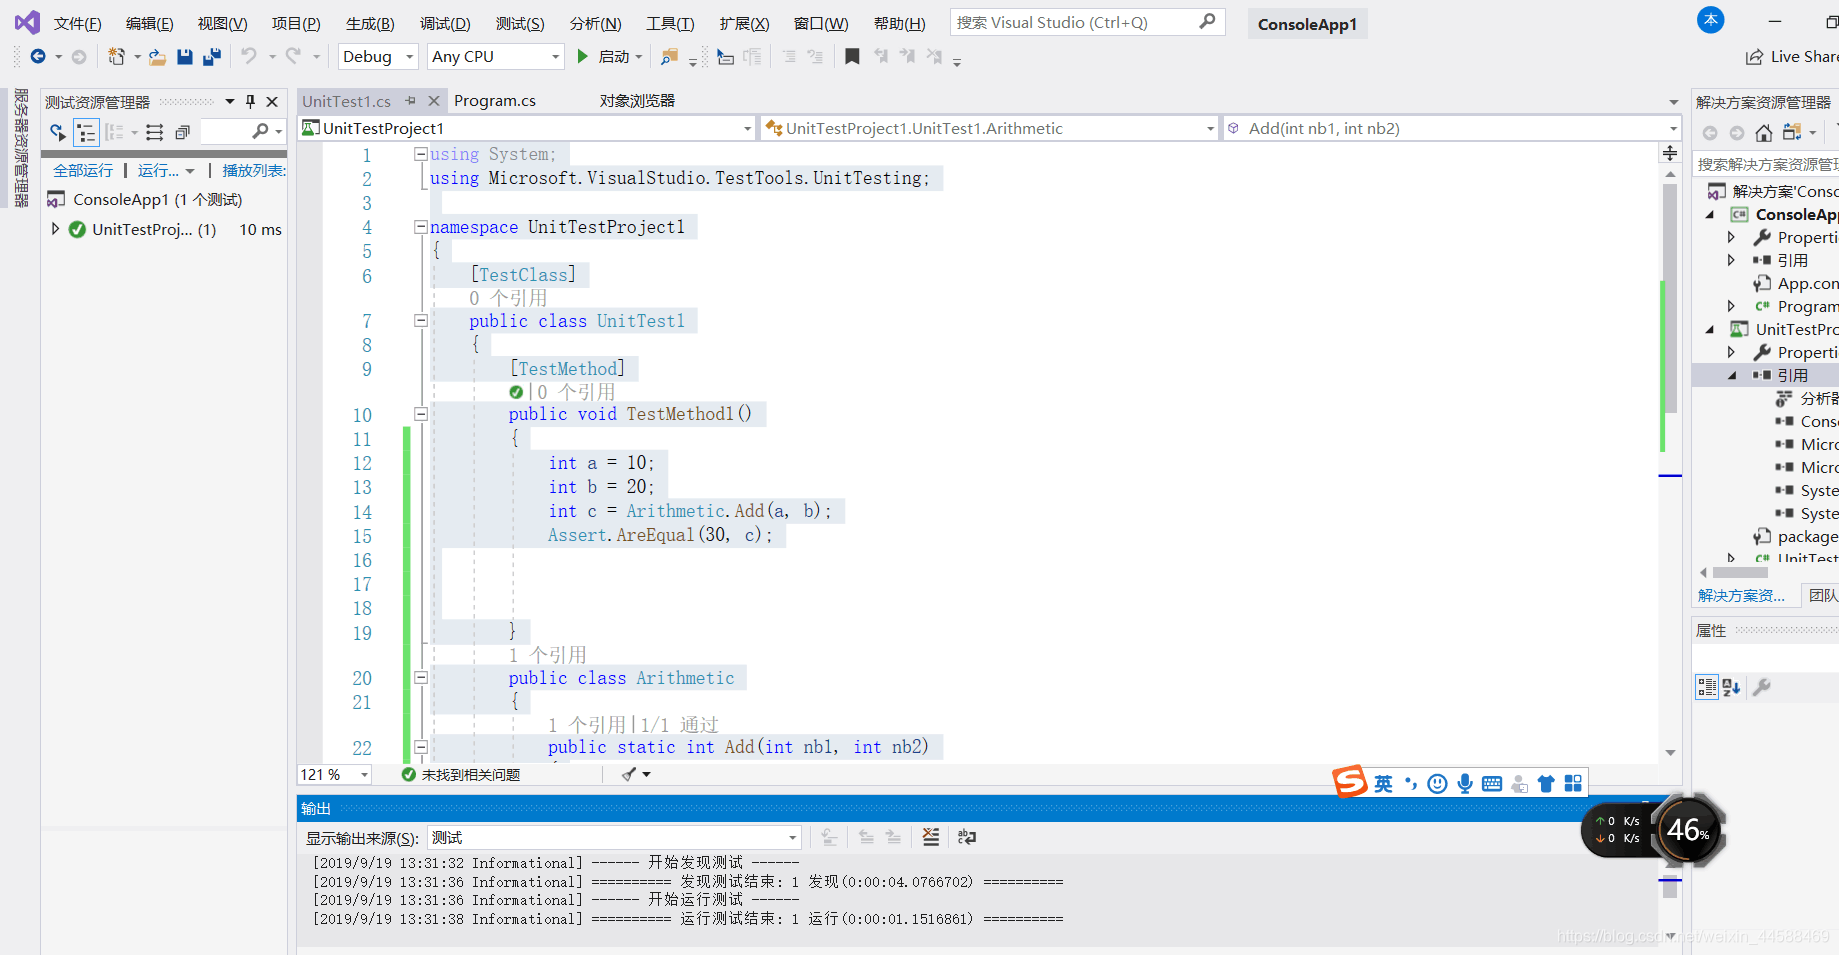Click the Sogou input method S logo
The height and width of the screenshot is (955, 1839).
click(1350, 782)
